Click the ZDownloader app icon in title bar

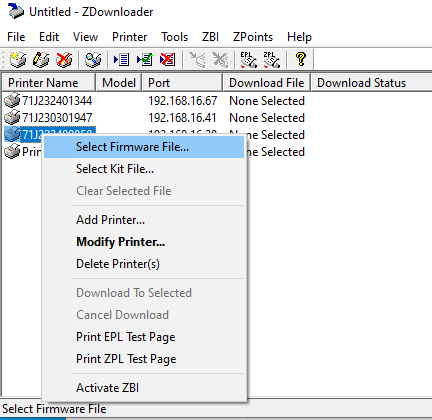click(15, 11)
